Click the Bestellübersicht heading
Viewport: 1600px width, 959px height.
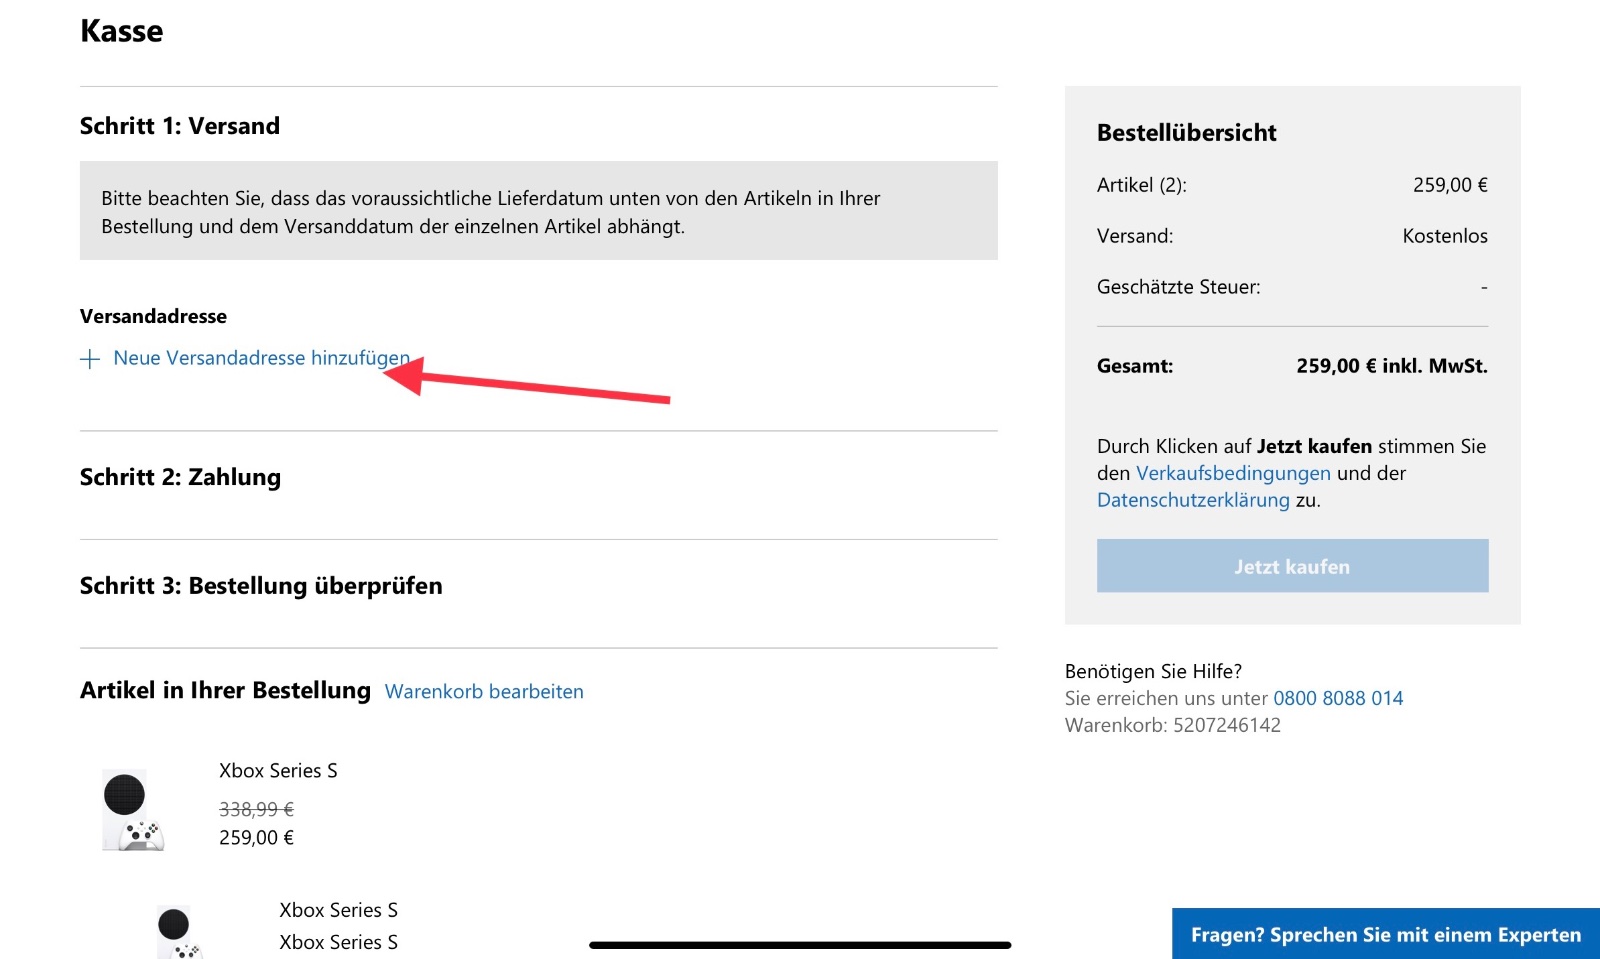1187,133
